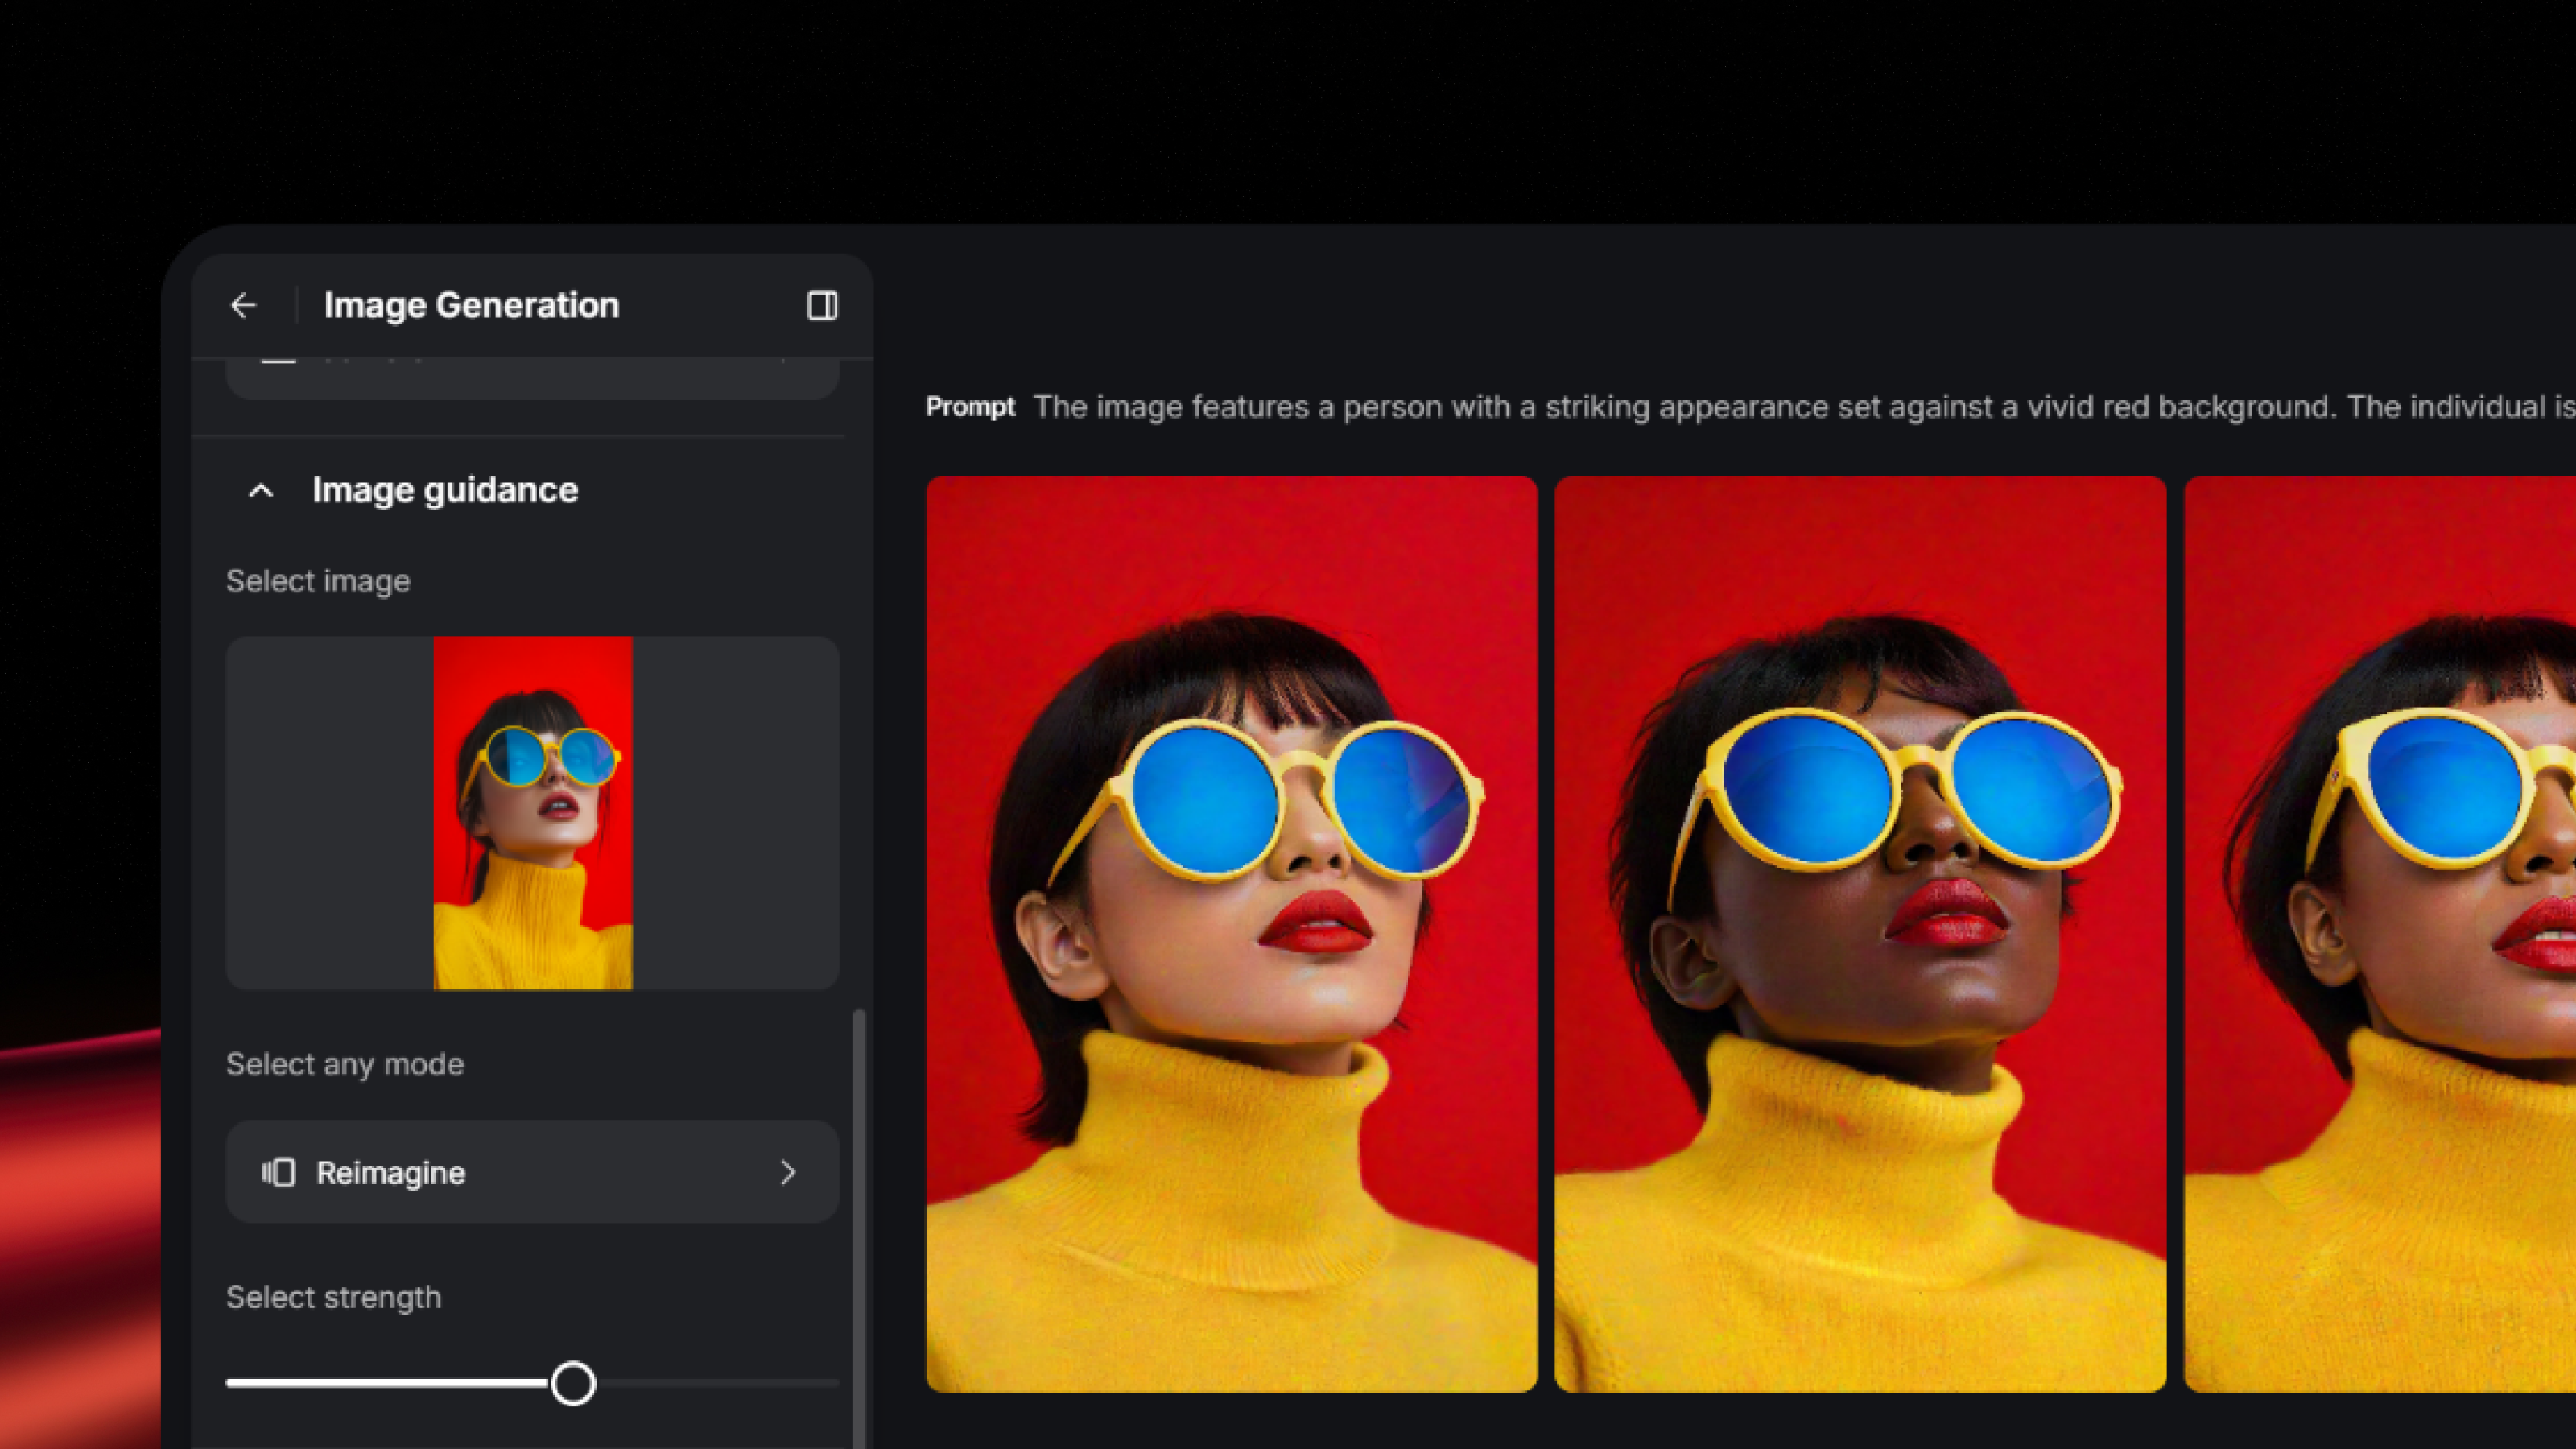
Task: Click the Image guidance heading
Action: (445, 490)
